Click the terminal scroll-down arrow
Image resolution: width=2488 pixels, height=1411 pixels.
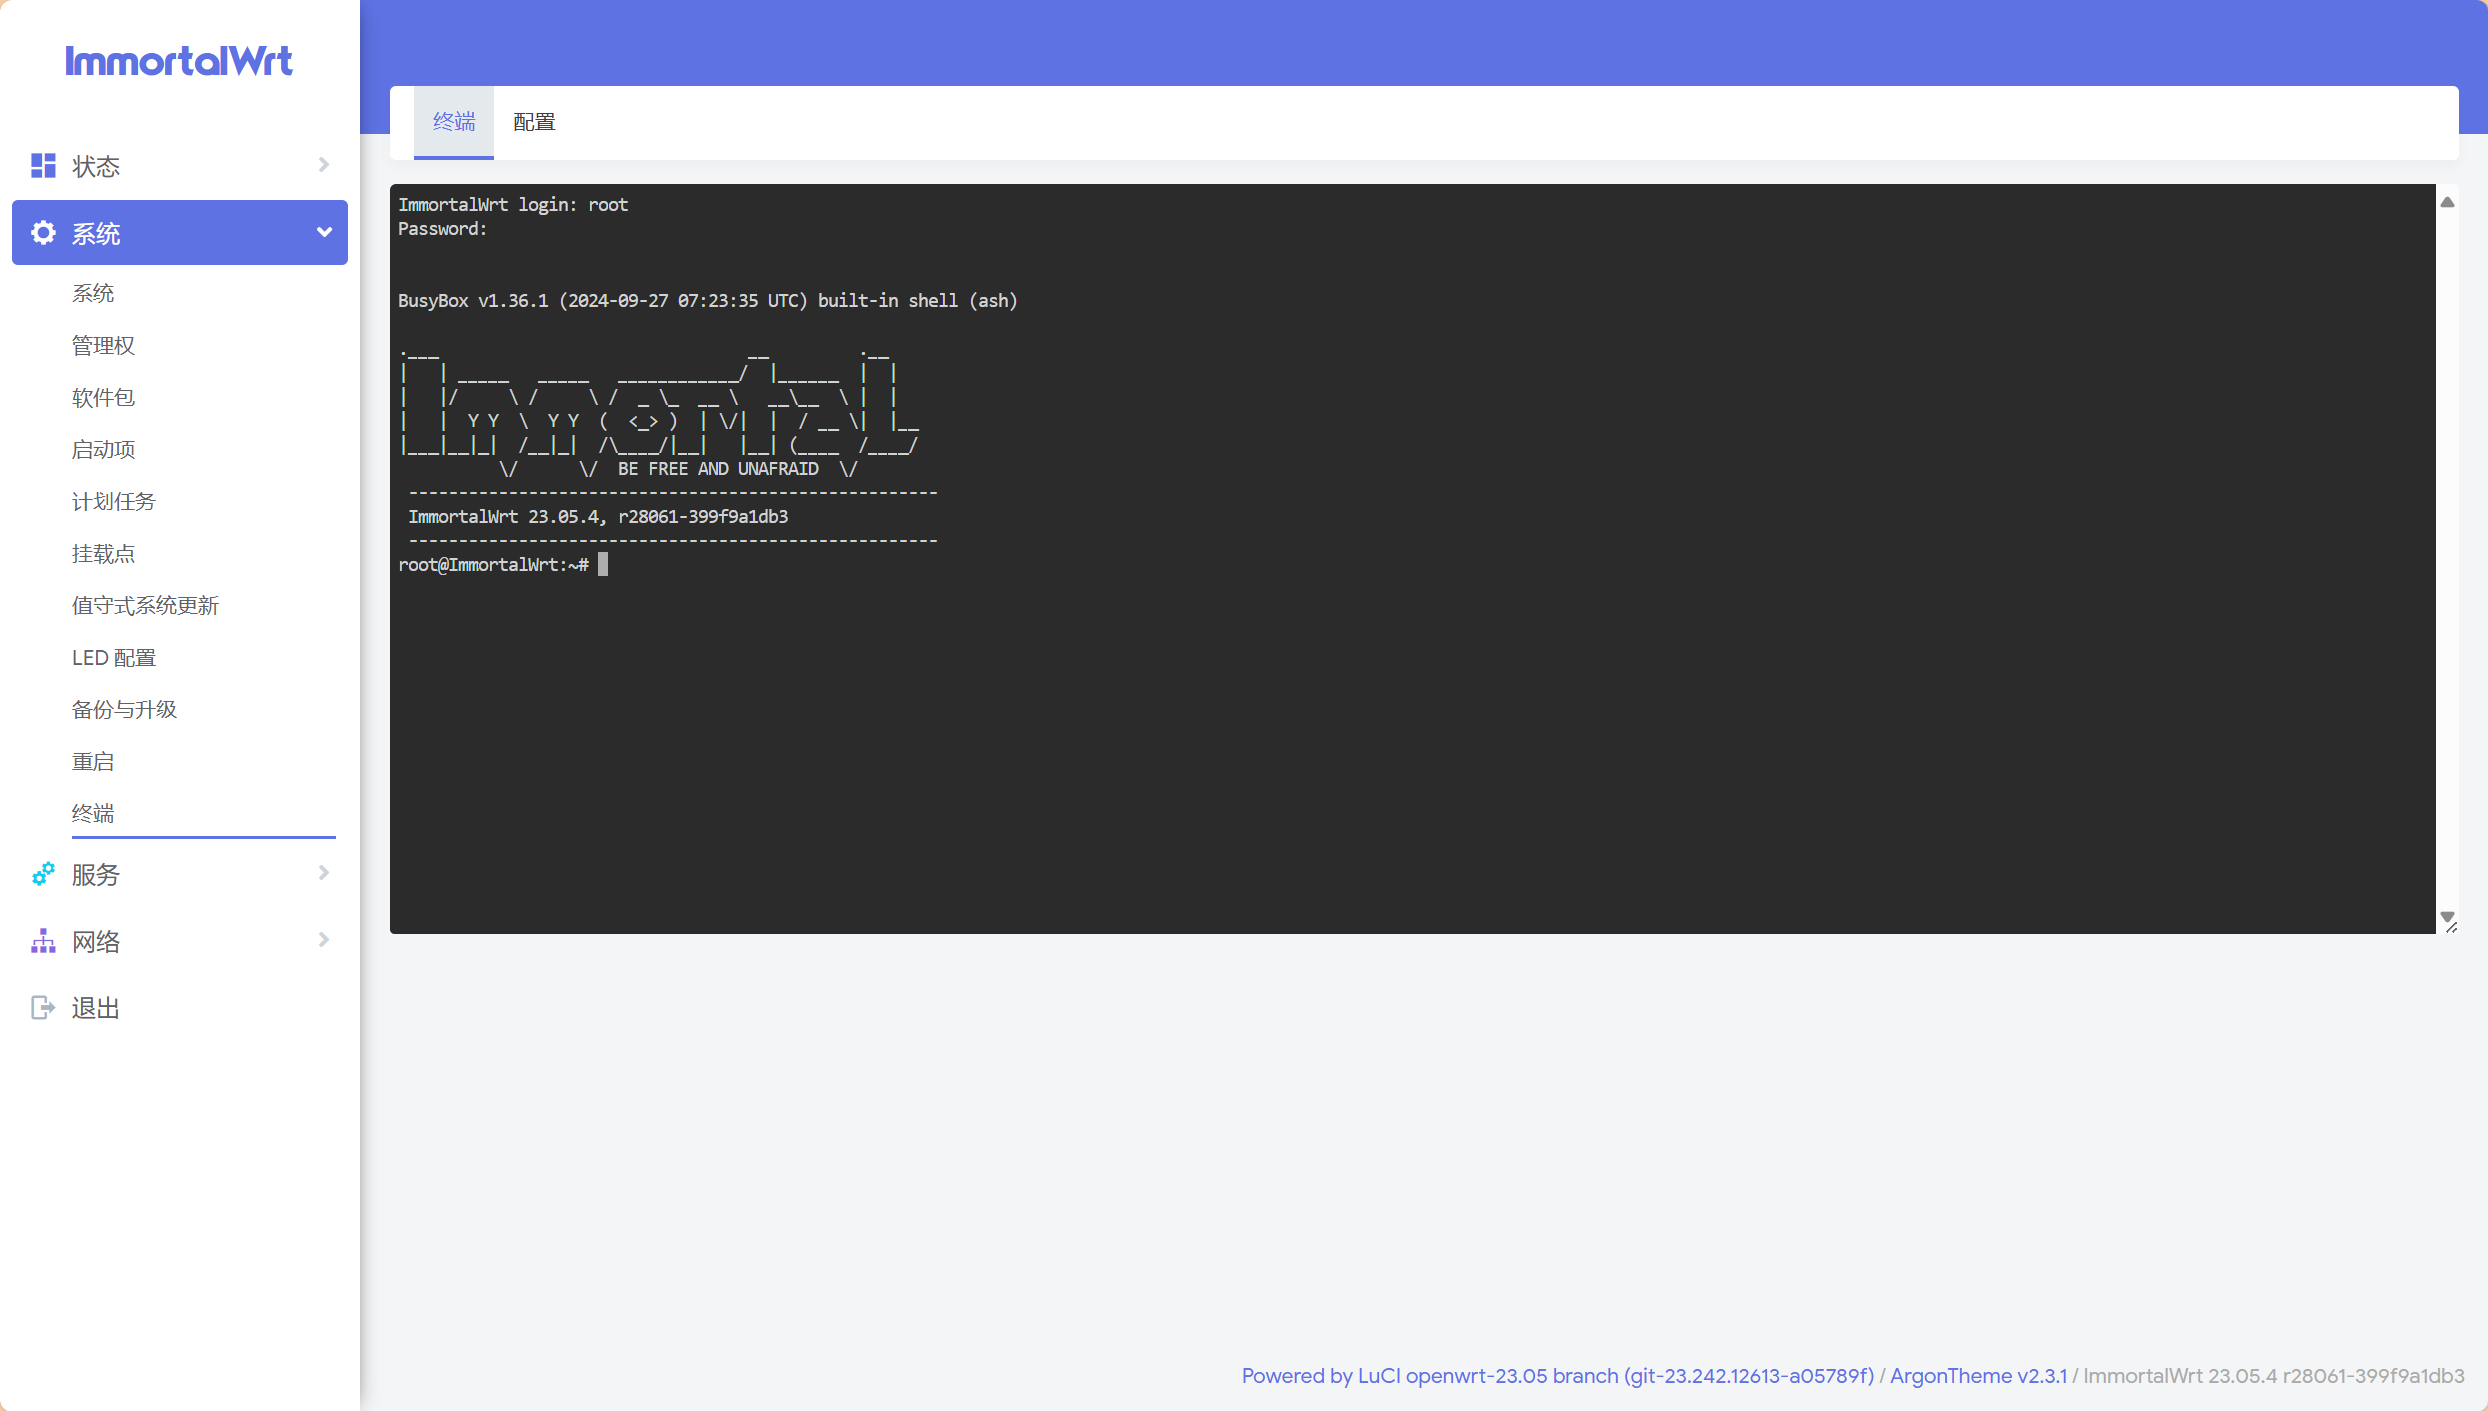click(2447, 916)
